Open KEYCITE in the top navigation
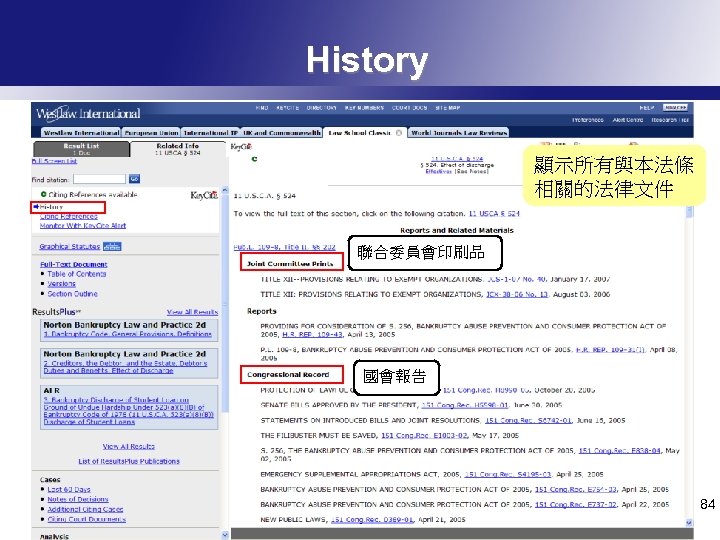Image resolution: width=720 pixels, height=540 pixels. [287, 108]
